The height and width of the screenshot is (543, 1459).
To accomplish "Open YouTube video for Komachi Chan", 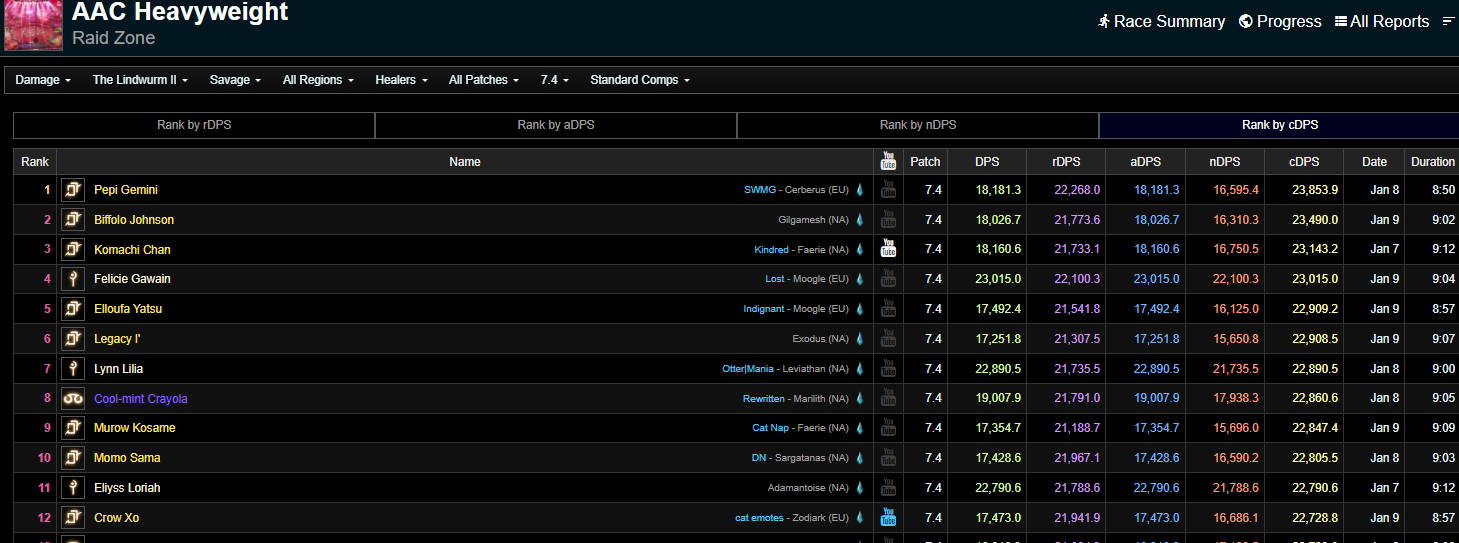I will [888, 249].
